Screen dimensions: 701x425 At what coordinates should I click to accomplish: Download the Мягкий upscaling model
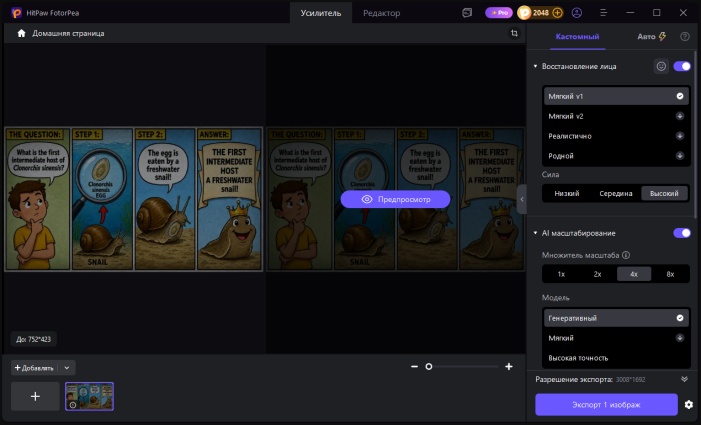coord(680,338)
